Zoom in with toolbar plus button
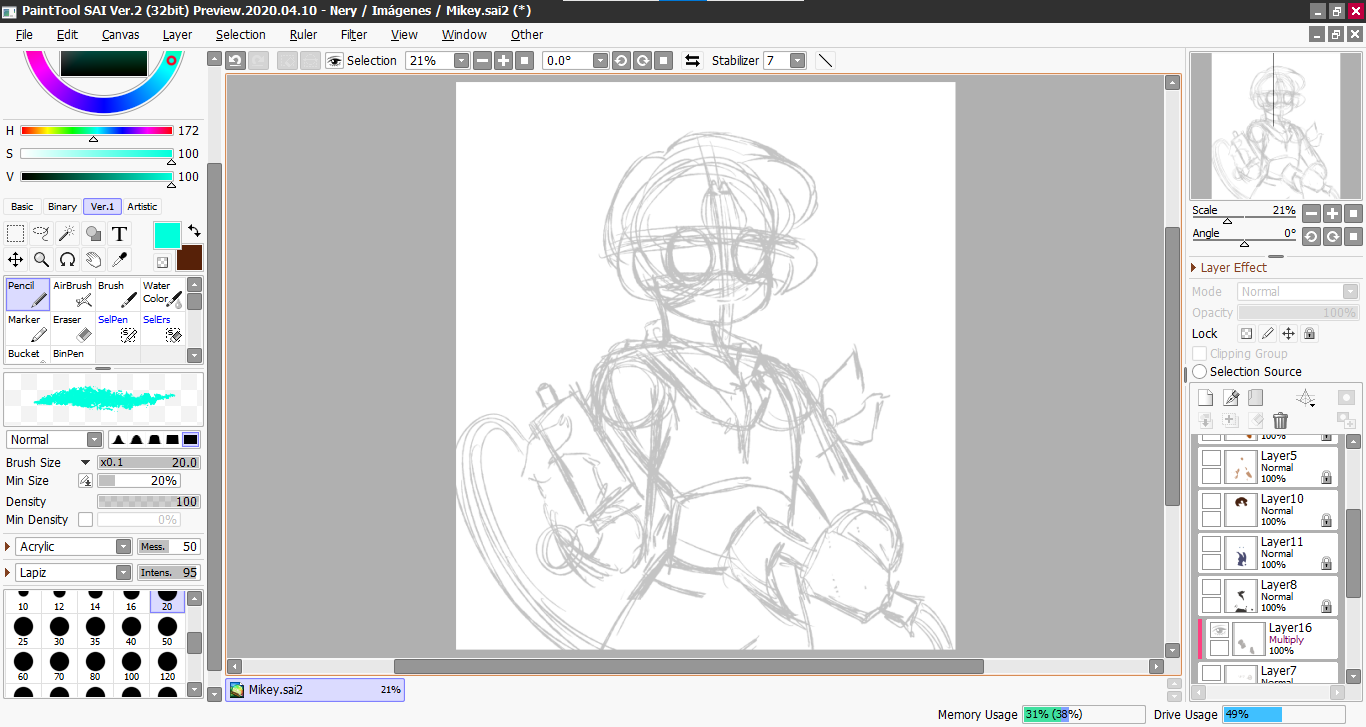Screen dimensions: 1366x727 503,61
